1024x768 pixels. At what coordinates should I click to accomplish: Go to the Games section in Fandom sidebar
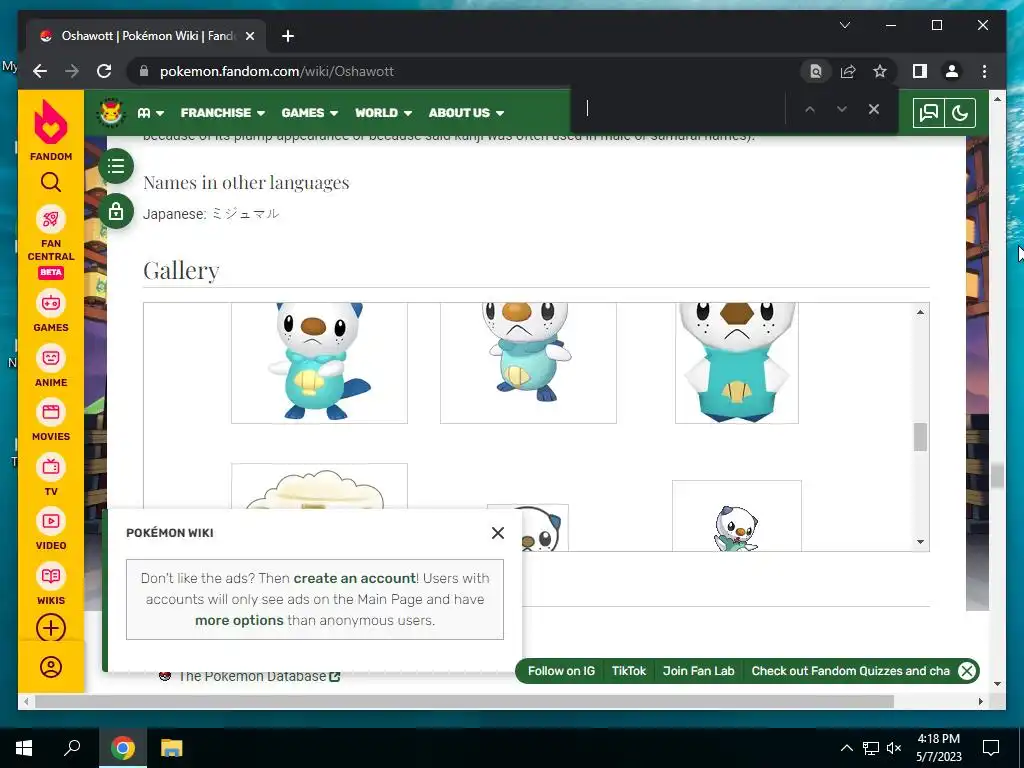51,312
